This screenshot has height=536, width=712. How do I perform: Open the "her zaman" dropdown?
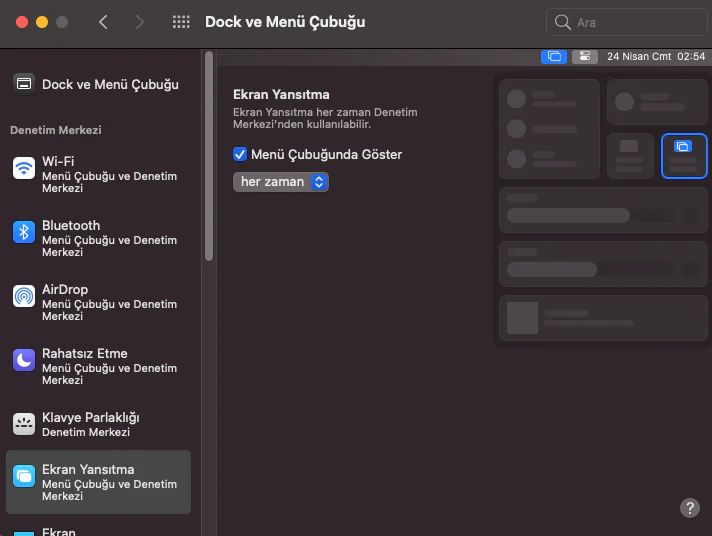(281, 182)
